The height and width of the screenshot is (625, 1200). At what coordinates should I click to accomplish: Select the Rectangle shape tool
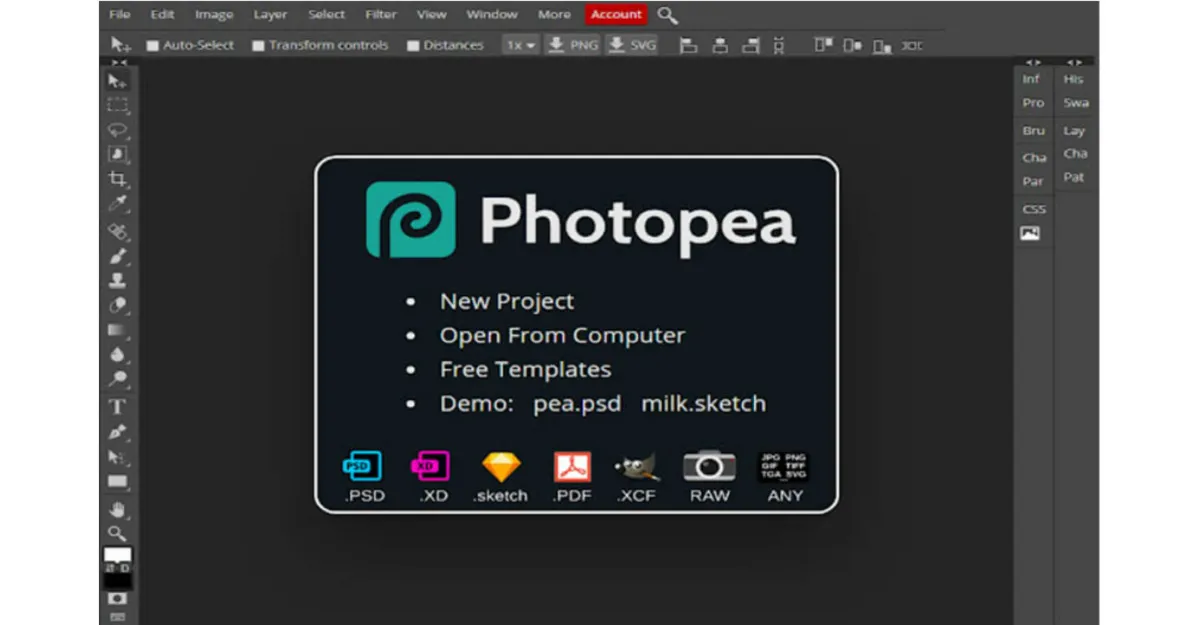(118, 482)
